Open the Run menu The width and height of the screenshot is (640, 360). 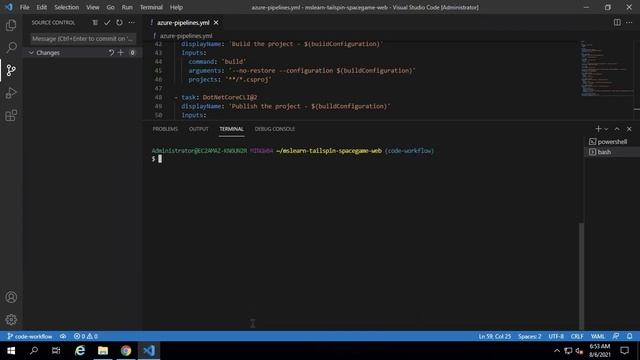(127, 7)
